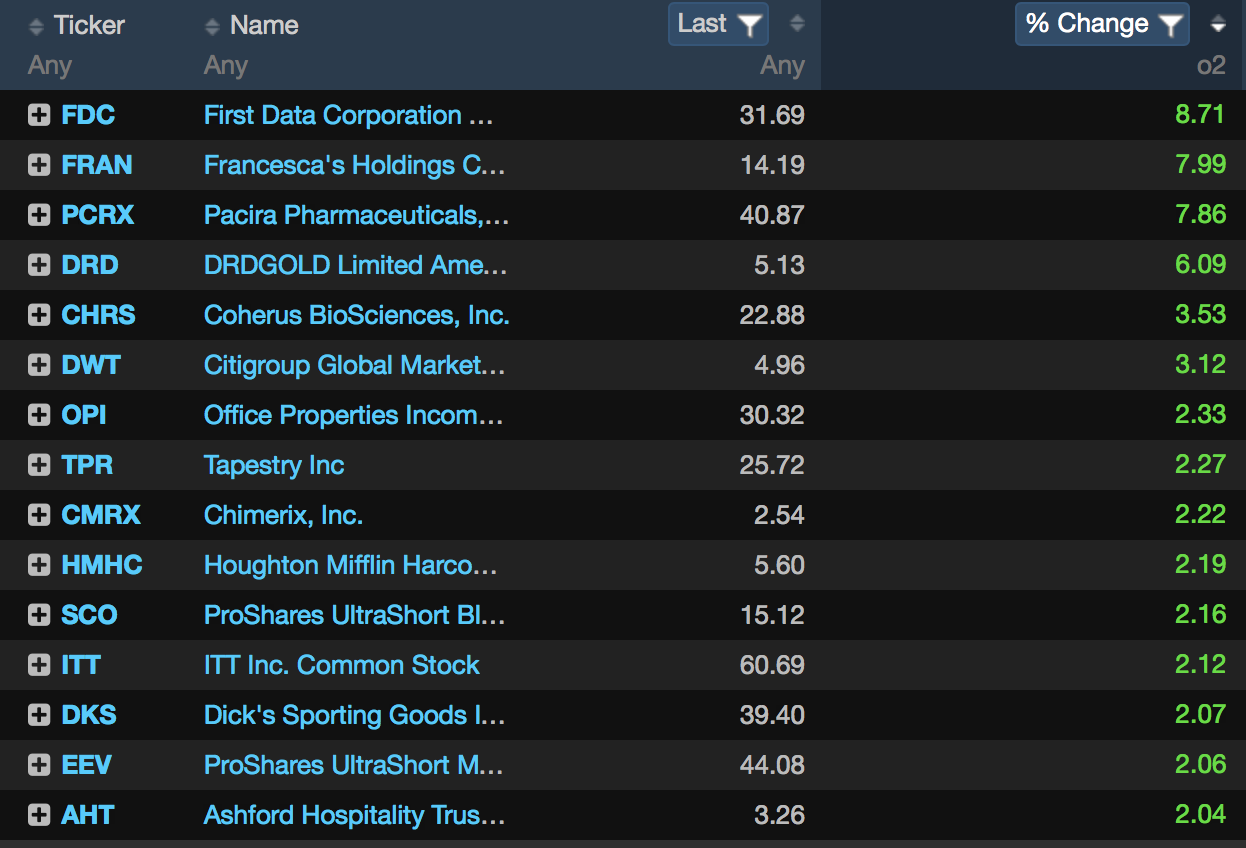Screen dimensions: 1246x848
Task: Open Pacira Pharmaceuticals name link
Action: click(356, 215)
